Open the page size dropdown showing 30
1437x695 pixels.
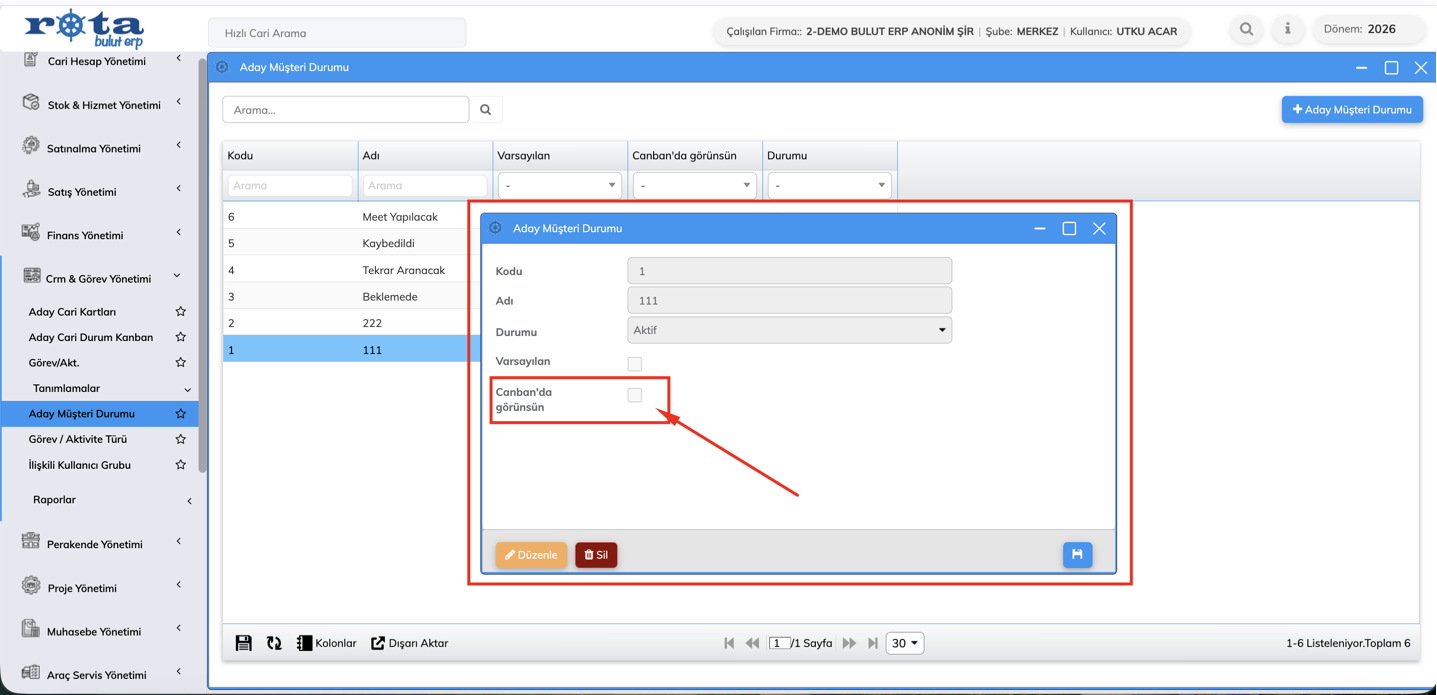coord(904,643)
